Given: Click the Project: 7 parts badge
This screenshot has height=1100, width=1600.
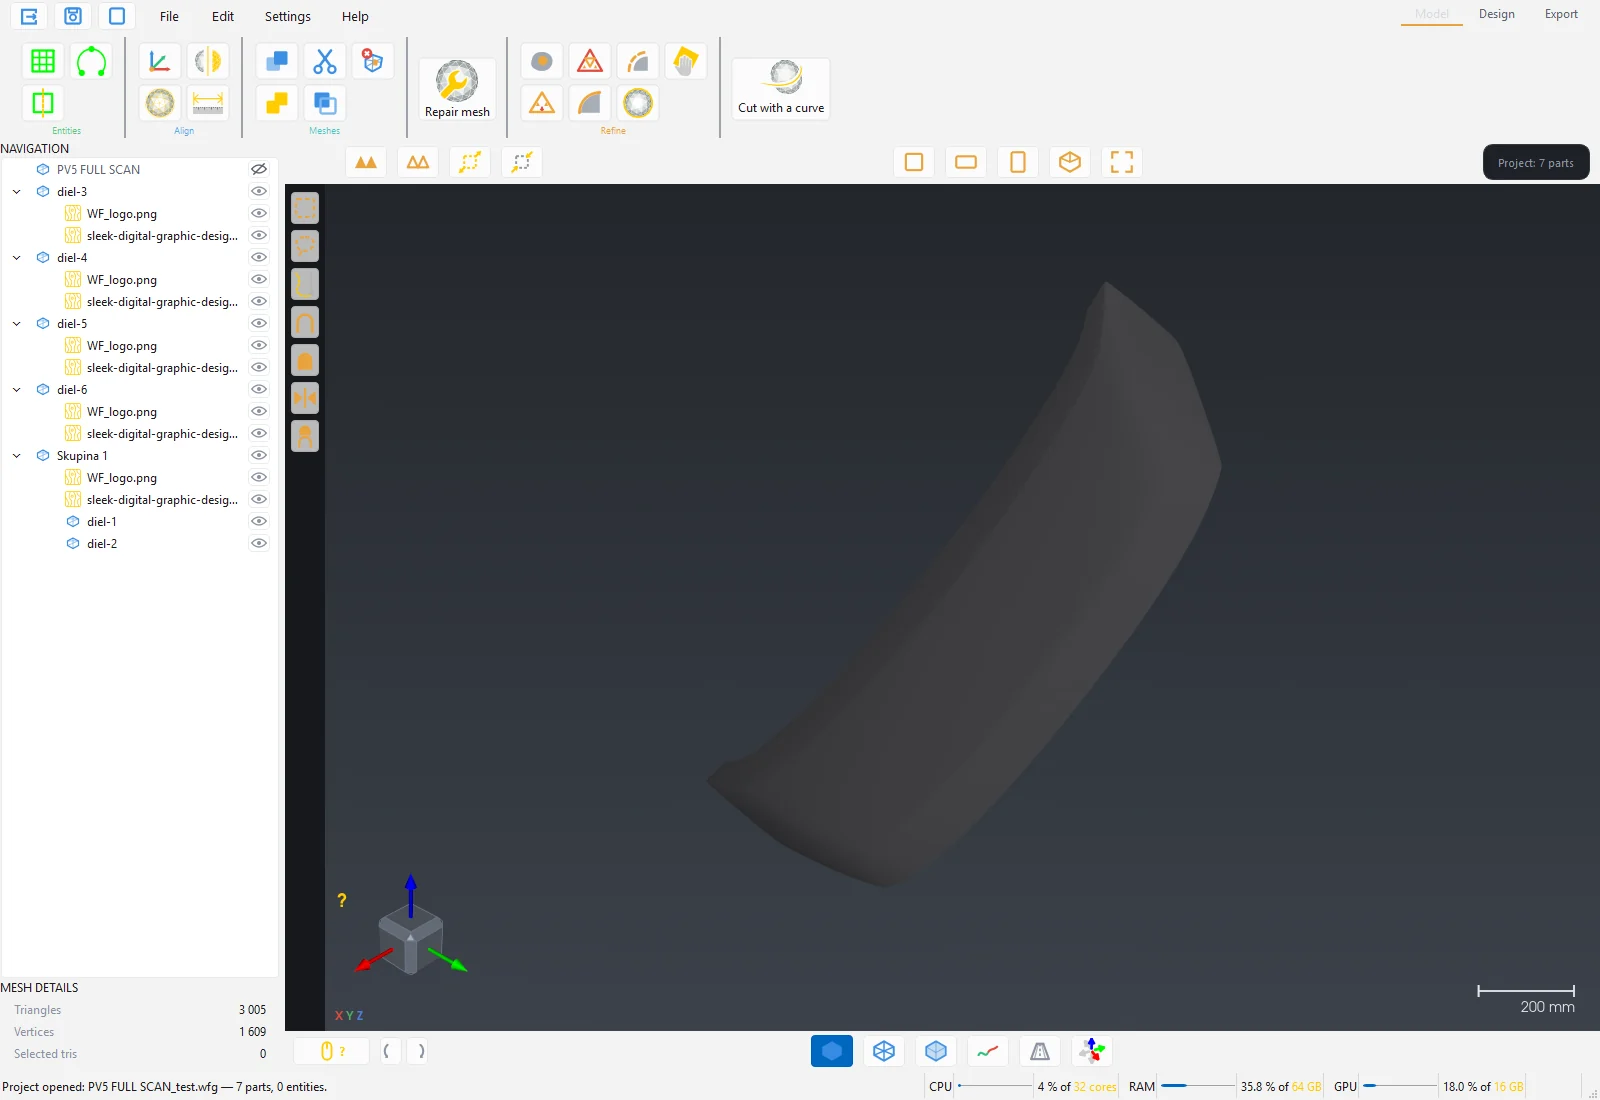Looking at the screenshot, I should [1536, 162].
